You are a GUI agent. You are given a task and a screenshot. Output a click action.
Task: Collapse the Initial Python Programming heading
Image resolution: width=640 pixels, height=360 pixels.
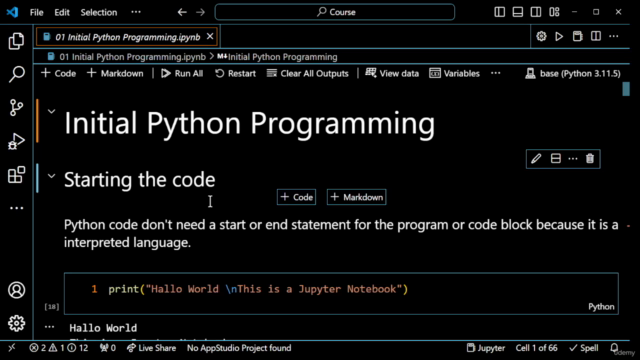tap(51, 111)
